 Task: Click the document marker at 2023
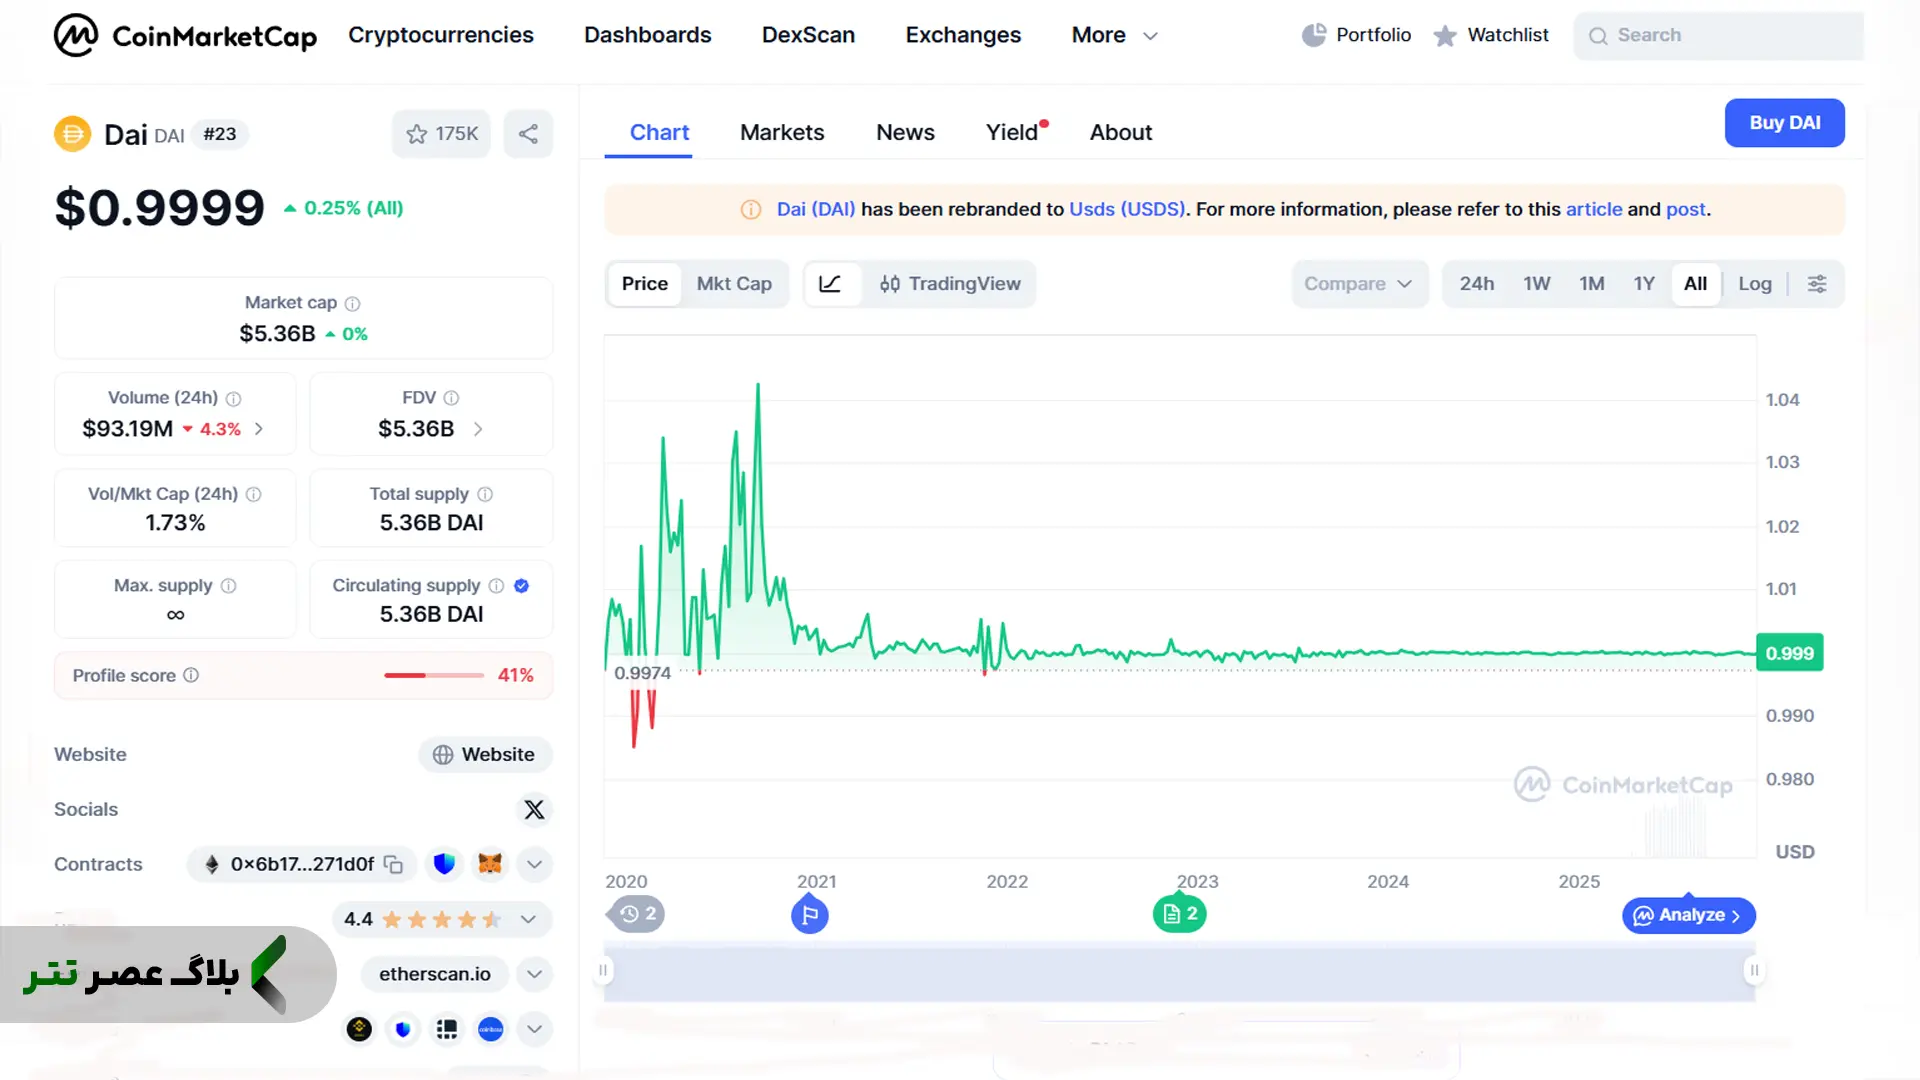tap(1180, 914)
